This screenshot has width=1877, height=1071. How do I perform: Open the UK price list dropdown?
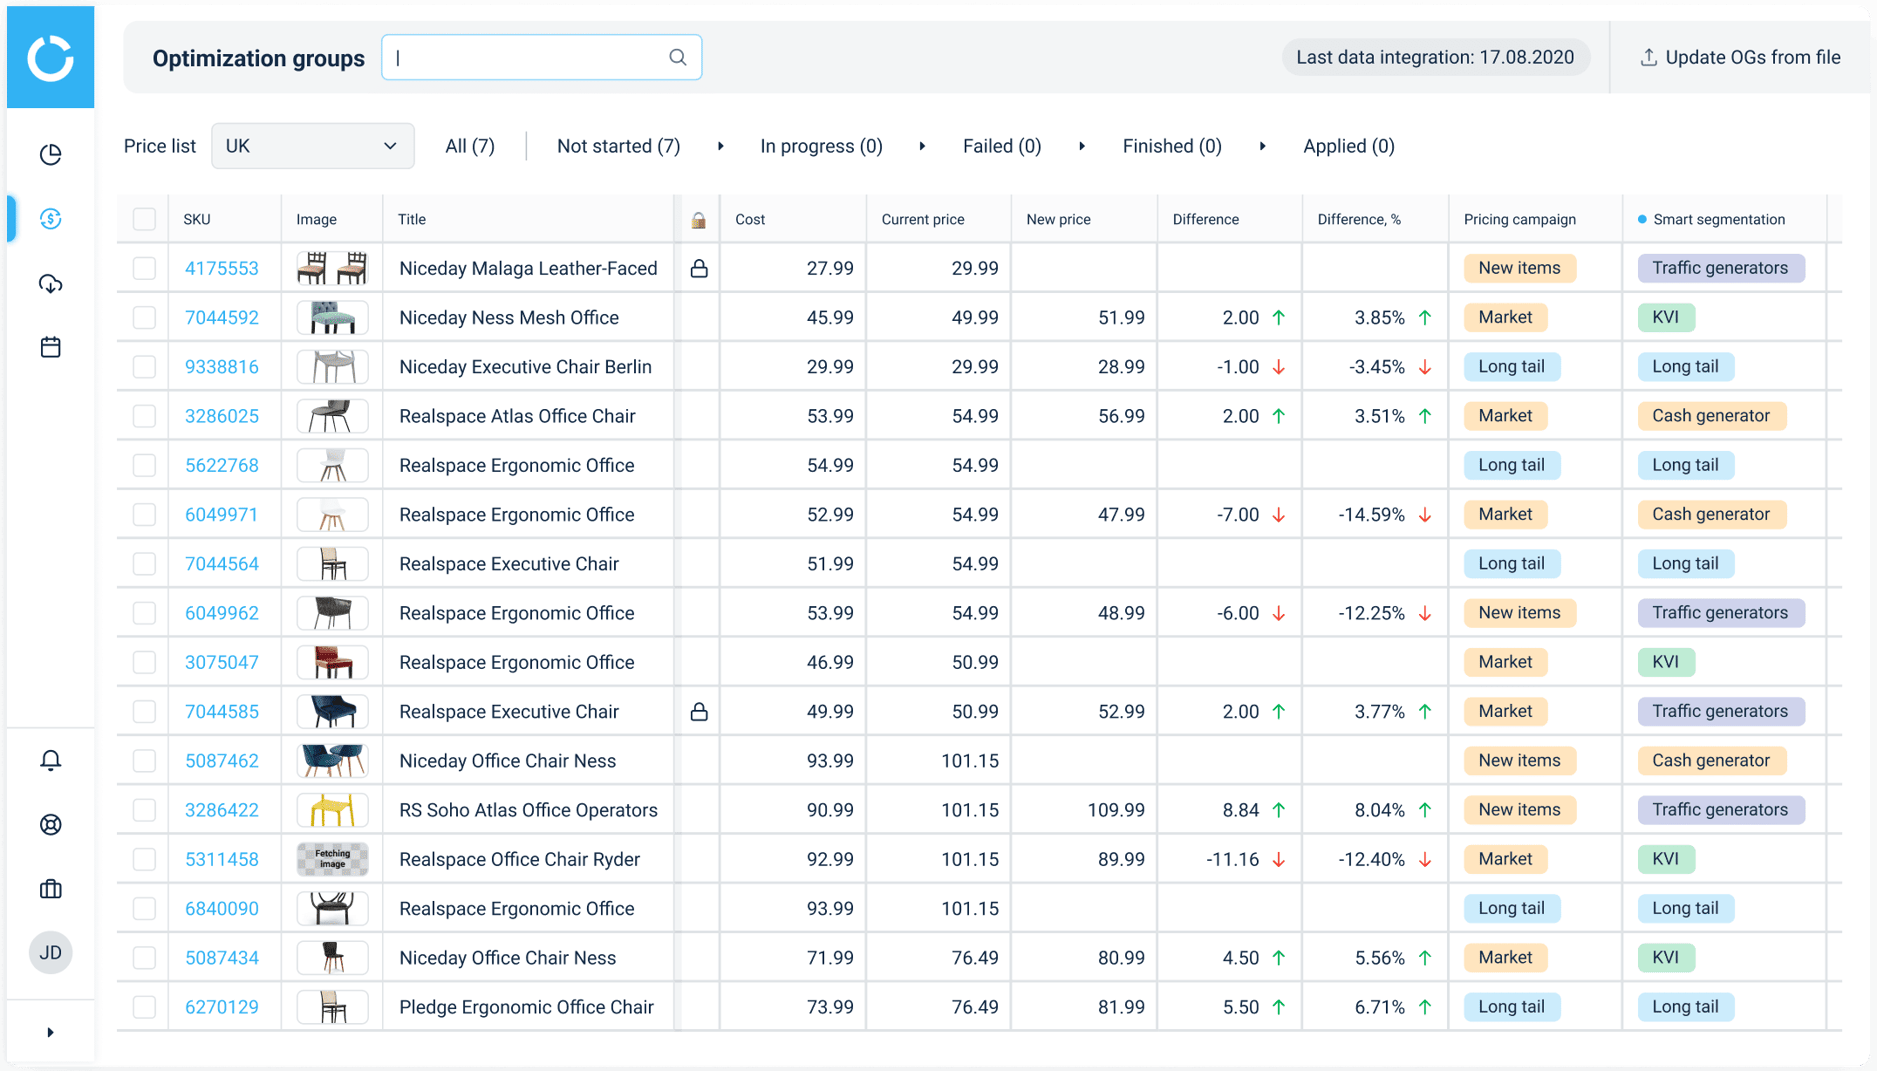312,146
